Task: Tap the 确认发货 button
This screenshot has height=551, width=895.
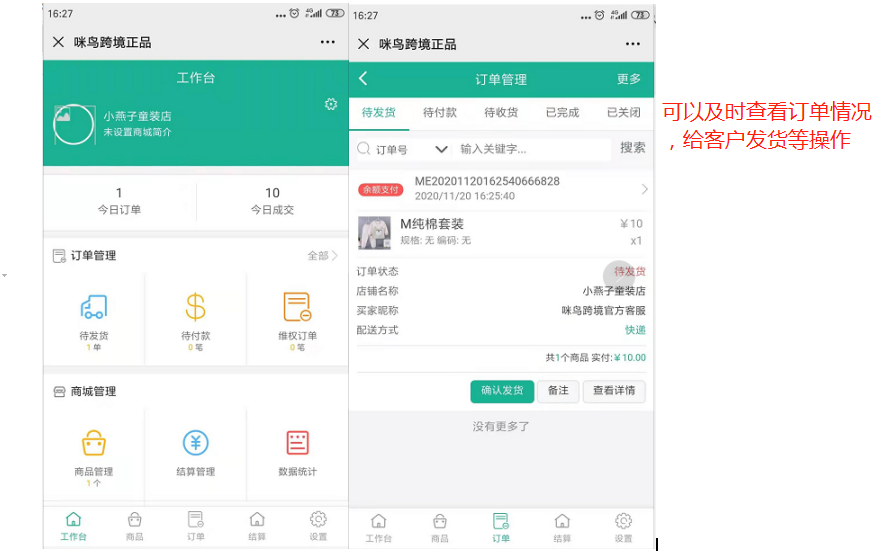Action: point(502,391)
